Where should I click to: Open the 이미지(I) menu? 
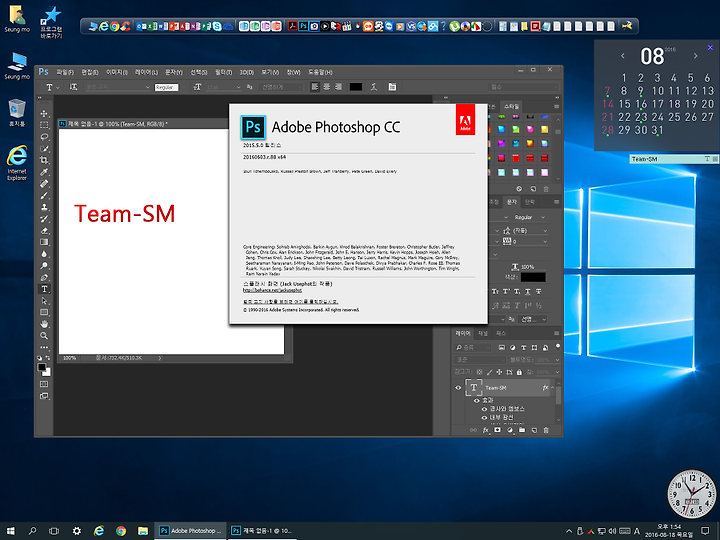click(117, 72)
